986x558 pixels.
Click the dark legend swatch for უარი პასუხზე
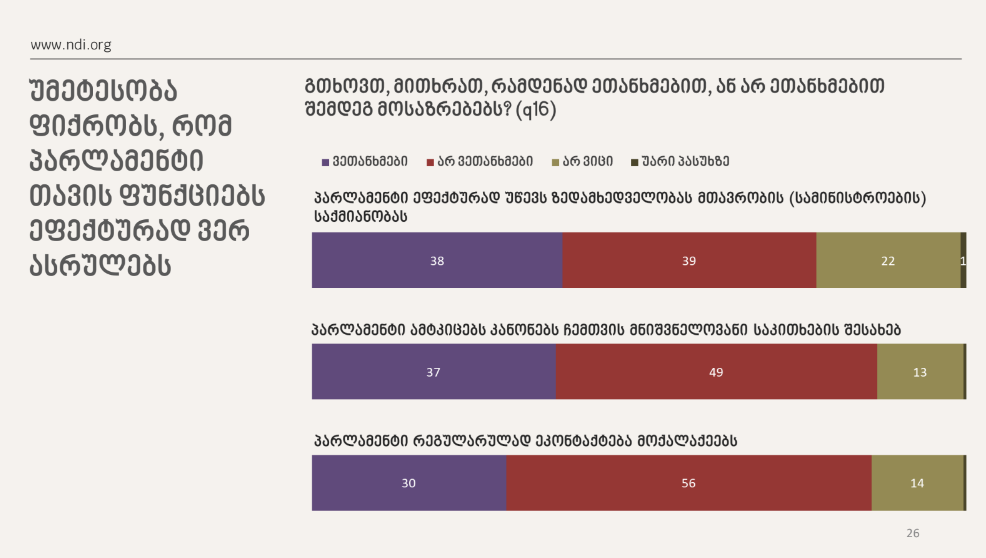tap(634, 161)
